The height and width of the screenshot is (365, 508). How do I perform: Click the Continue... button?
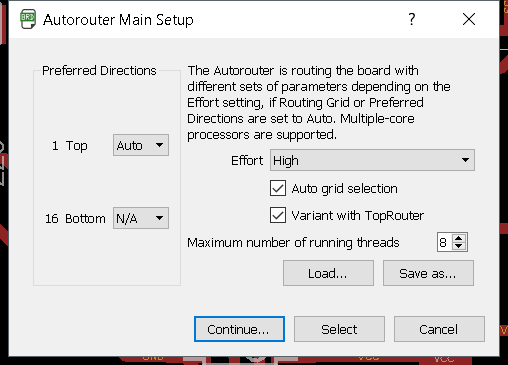click(239, 329)
